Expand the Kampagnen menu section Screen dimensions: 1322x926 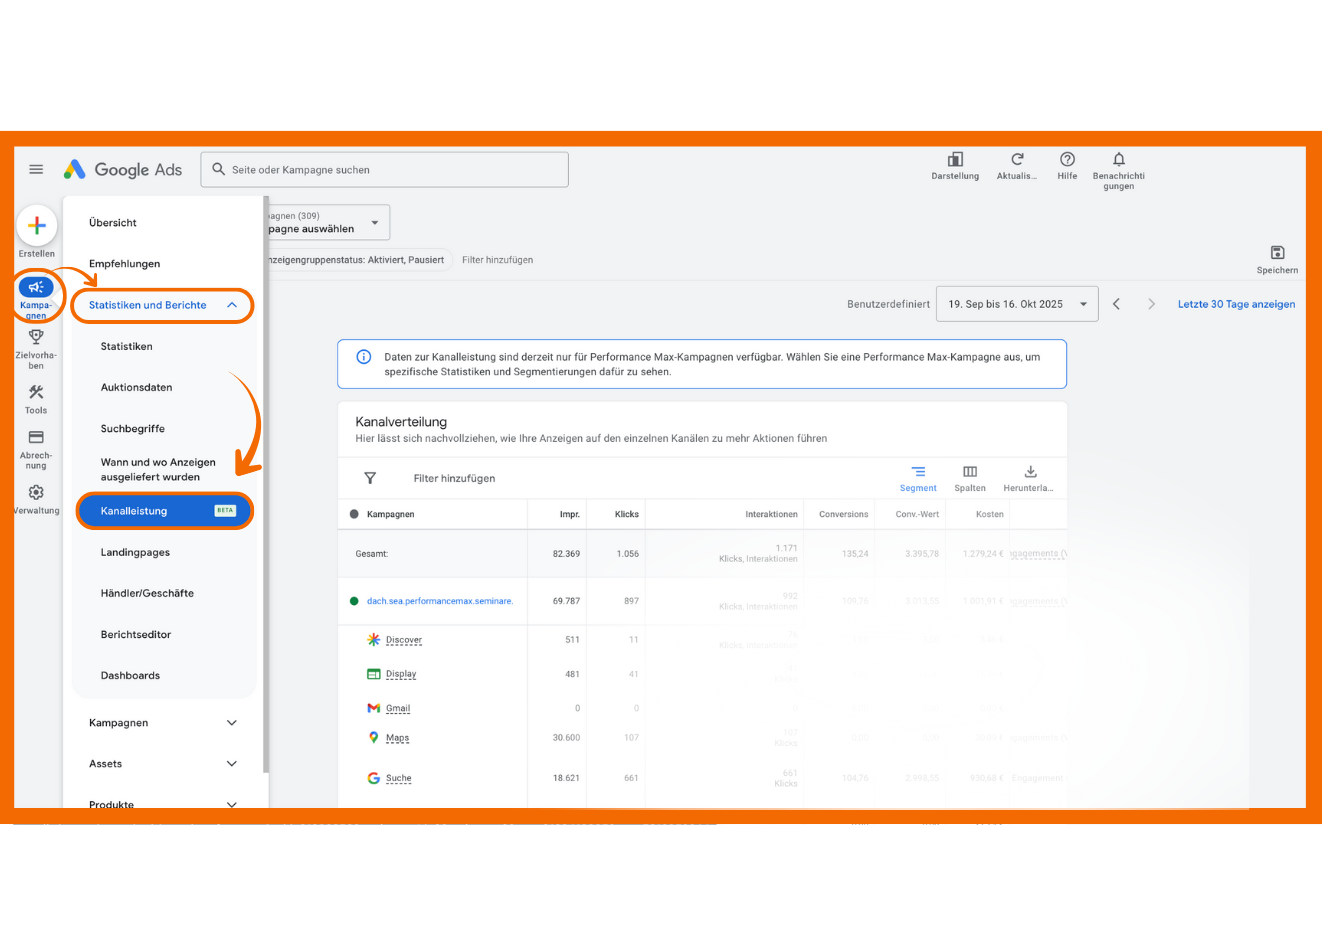[232, 723]
